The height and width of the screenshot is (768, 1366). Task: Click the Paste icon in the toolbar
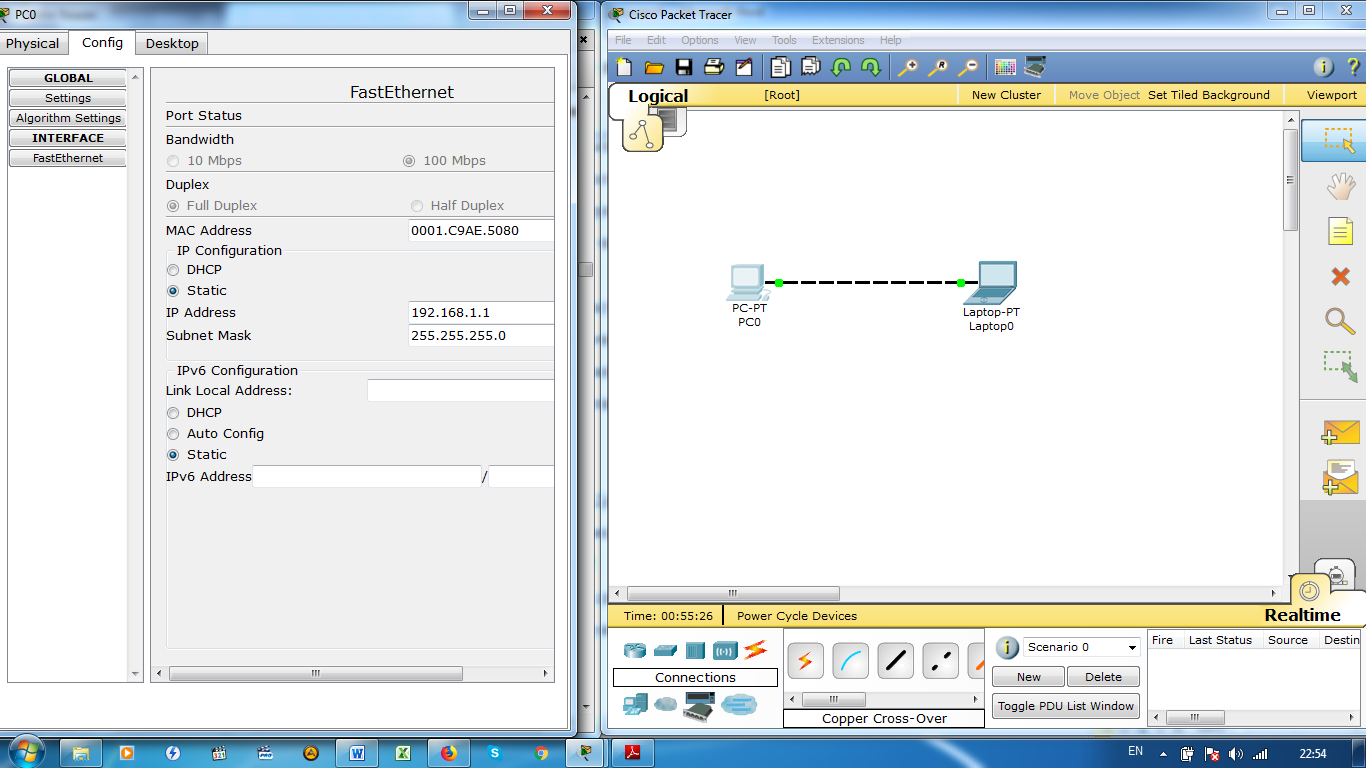point(811,67)
